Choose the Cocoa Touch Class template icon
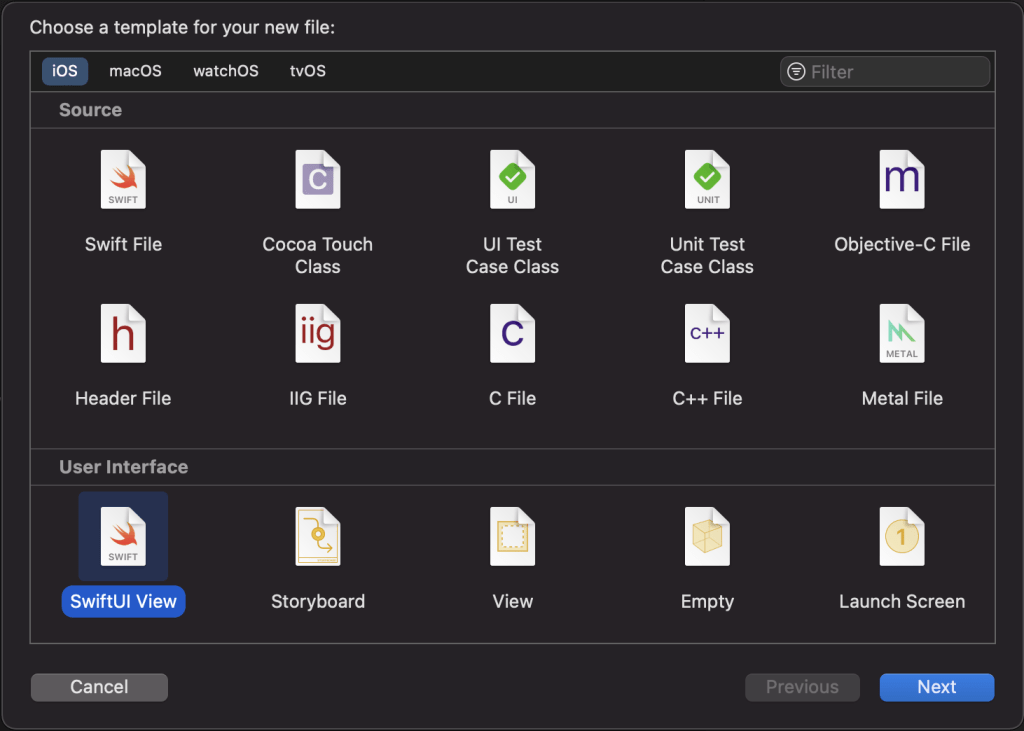This screenshot has width=1024, height=731. pyautogui.click(x=317, y=180)
